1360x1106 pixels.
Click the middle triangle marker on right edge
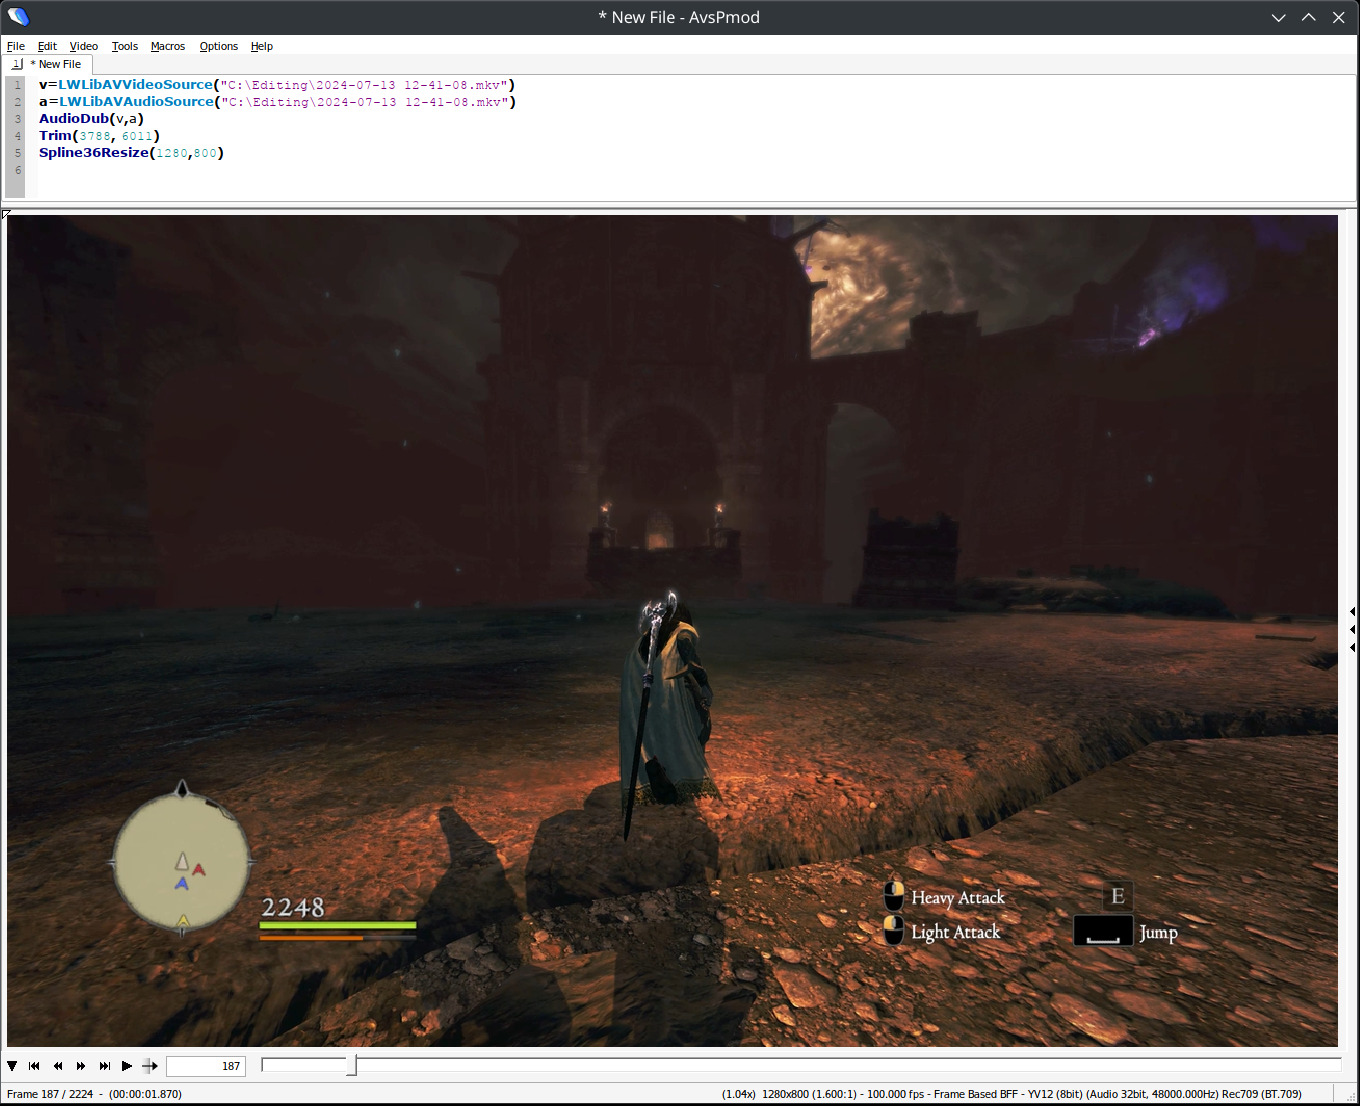click(x=1352, y=629)
